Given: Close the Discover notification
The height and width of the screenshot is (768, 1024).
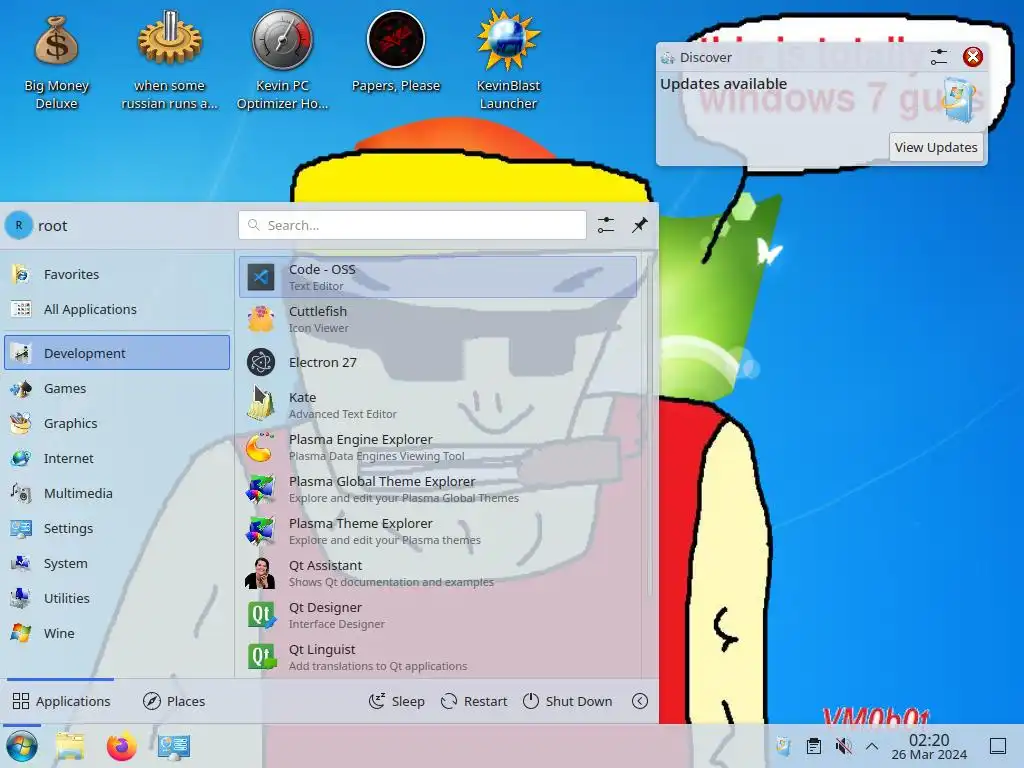Looking at the screenshot, I should tap(972, 57).
